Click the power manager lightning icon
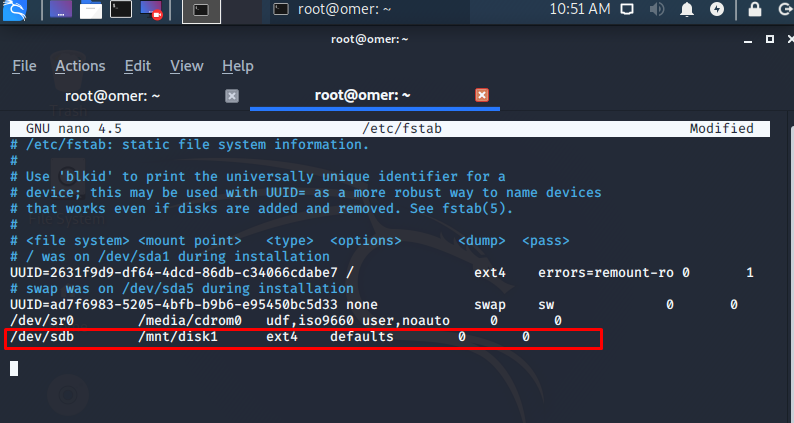Screen dimensions: 794x423 (x=717, y=9)
